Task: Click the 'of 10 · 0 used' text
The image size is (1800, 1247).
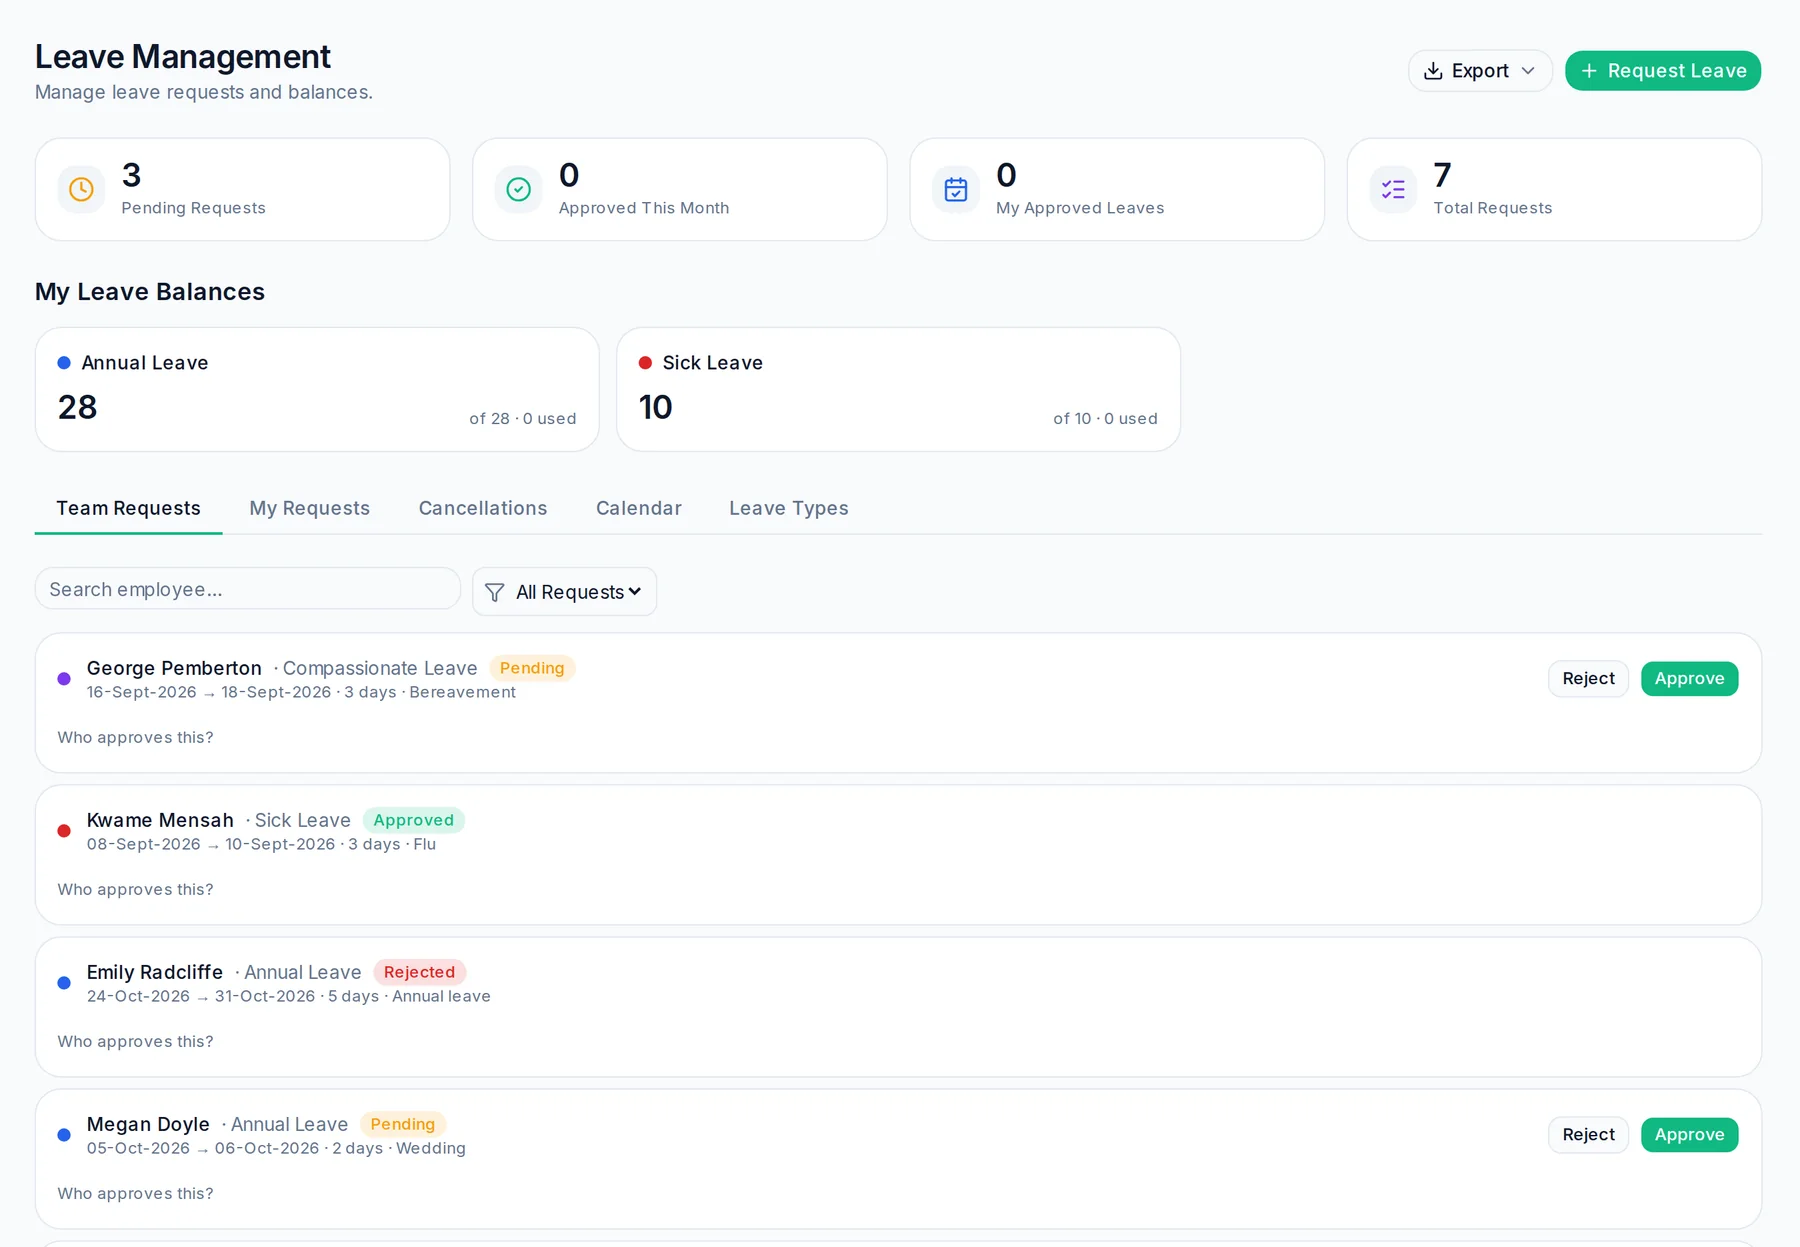Action: [x=1105, y=419]
